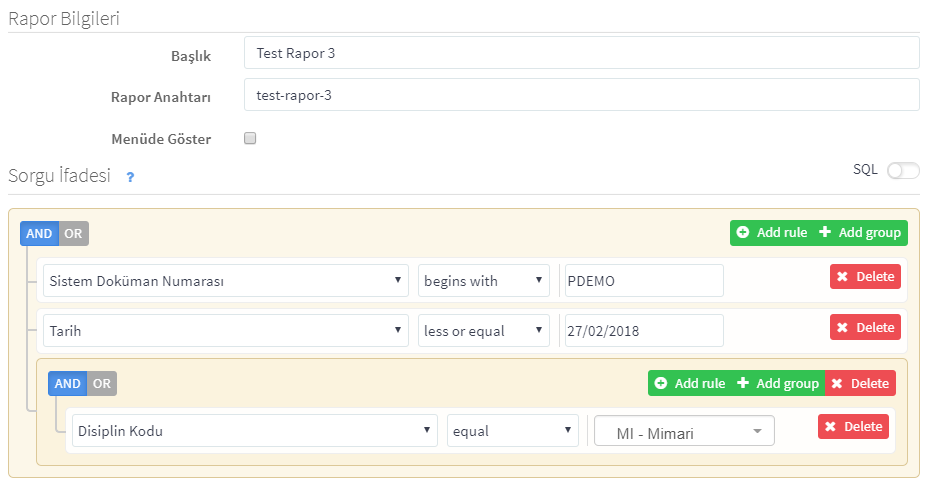Open the Sistem Doküman Numarası field dropdown
The width and height of the screenshot is (929, 486).
coord(226,281)
